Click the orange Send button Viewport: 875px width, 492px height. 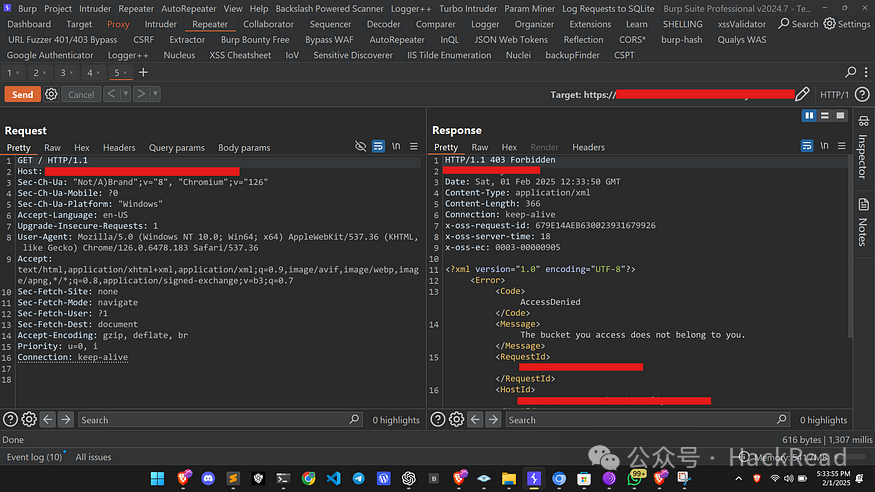(22, 94)
